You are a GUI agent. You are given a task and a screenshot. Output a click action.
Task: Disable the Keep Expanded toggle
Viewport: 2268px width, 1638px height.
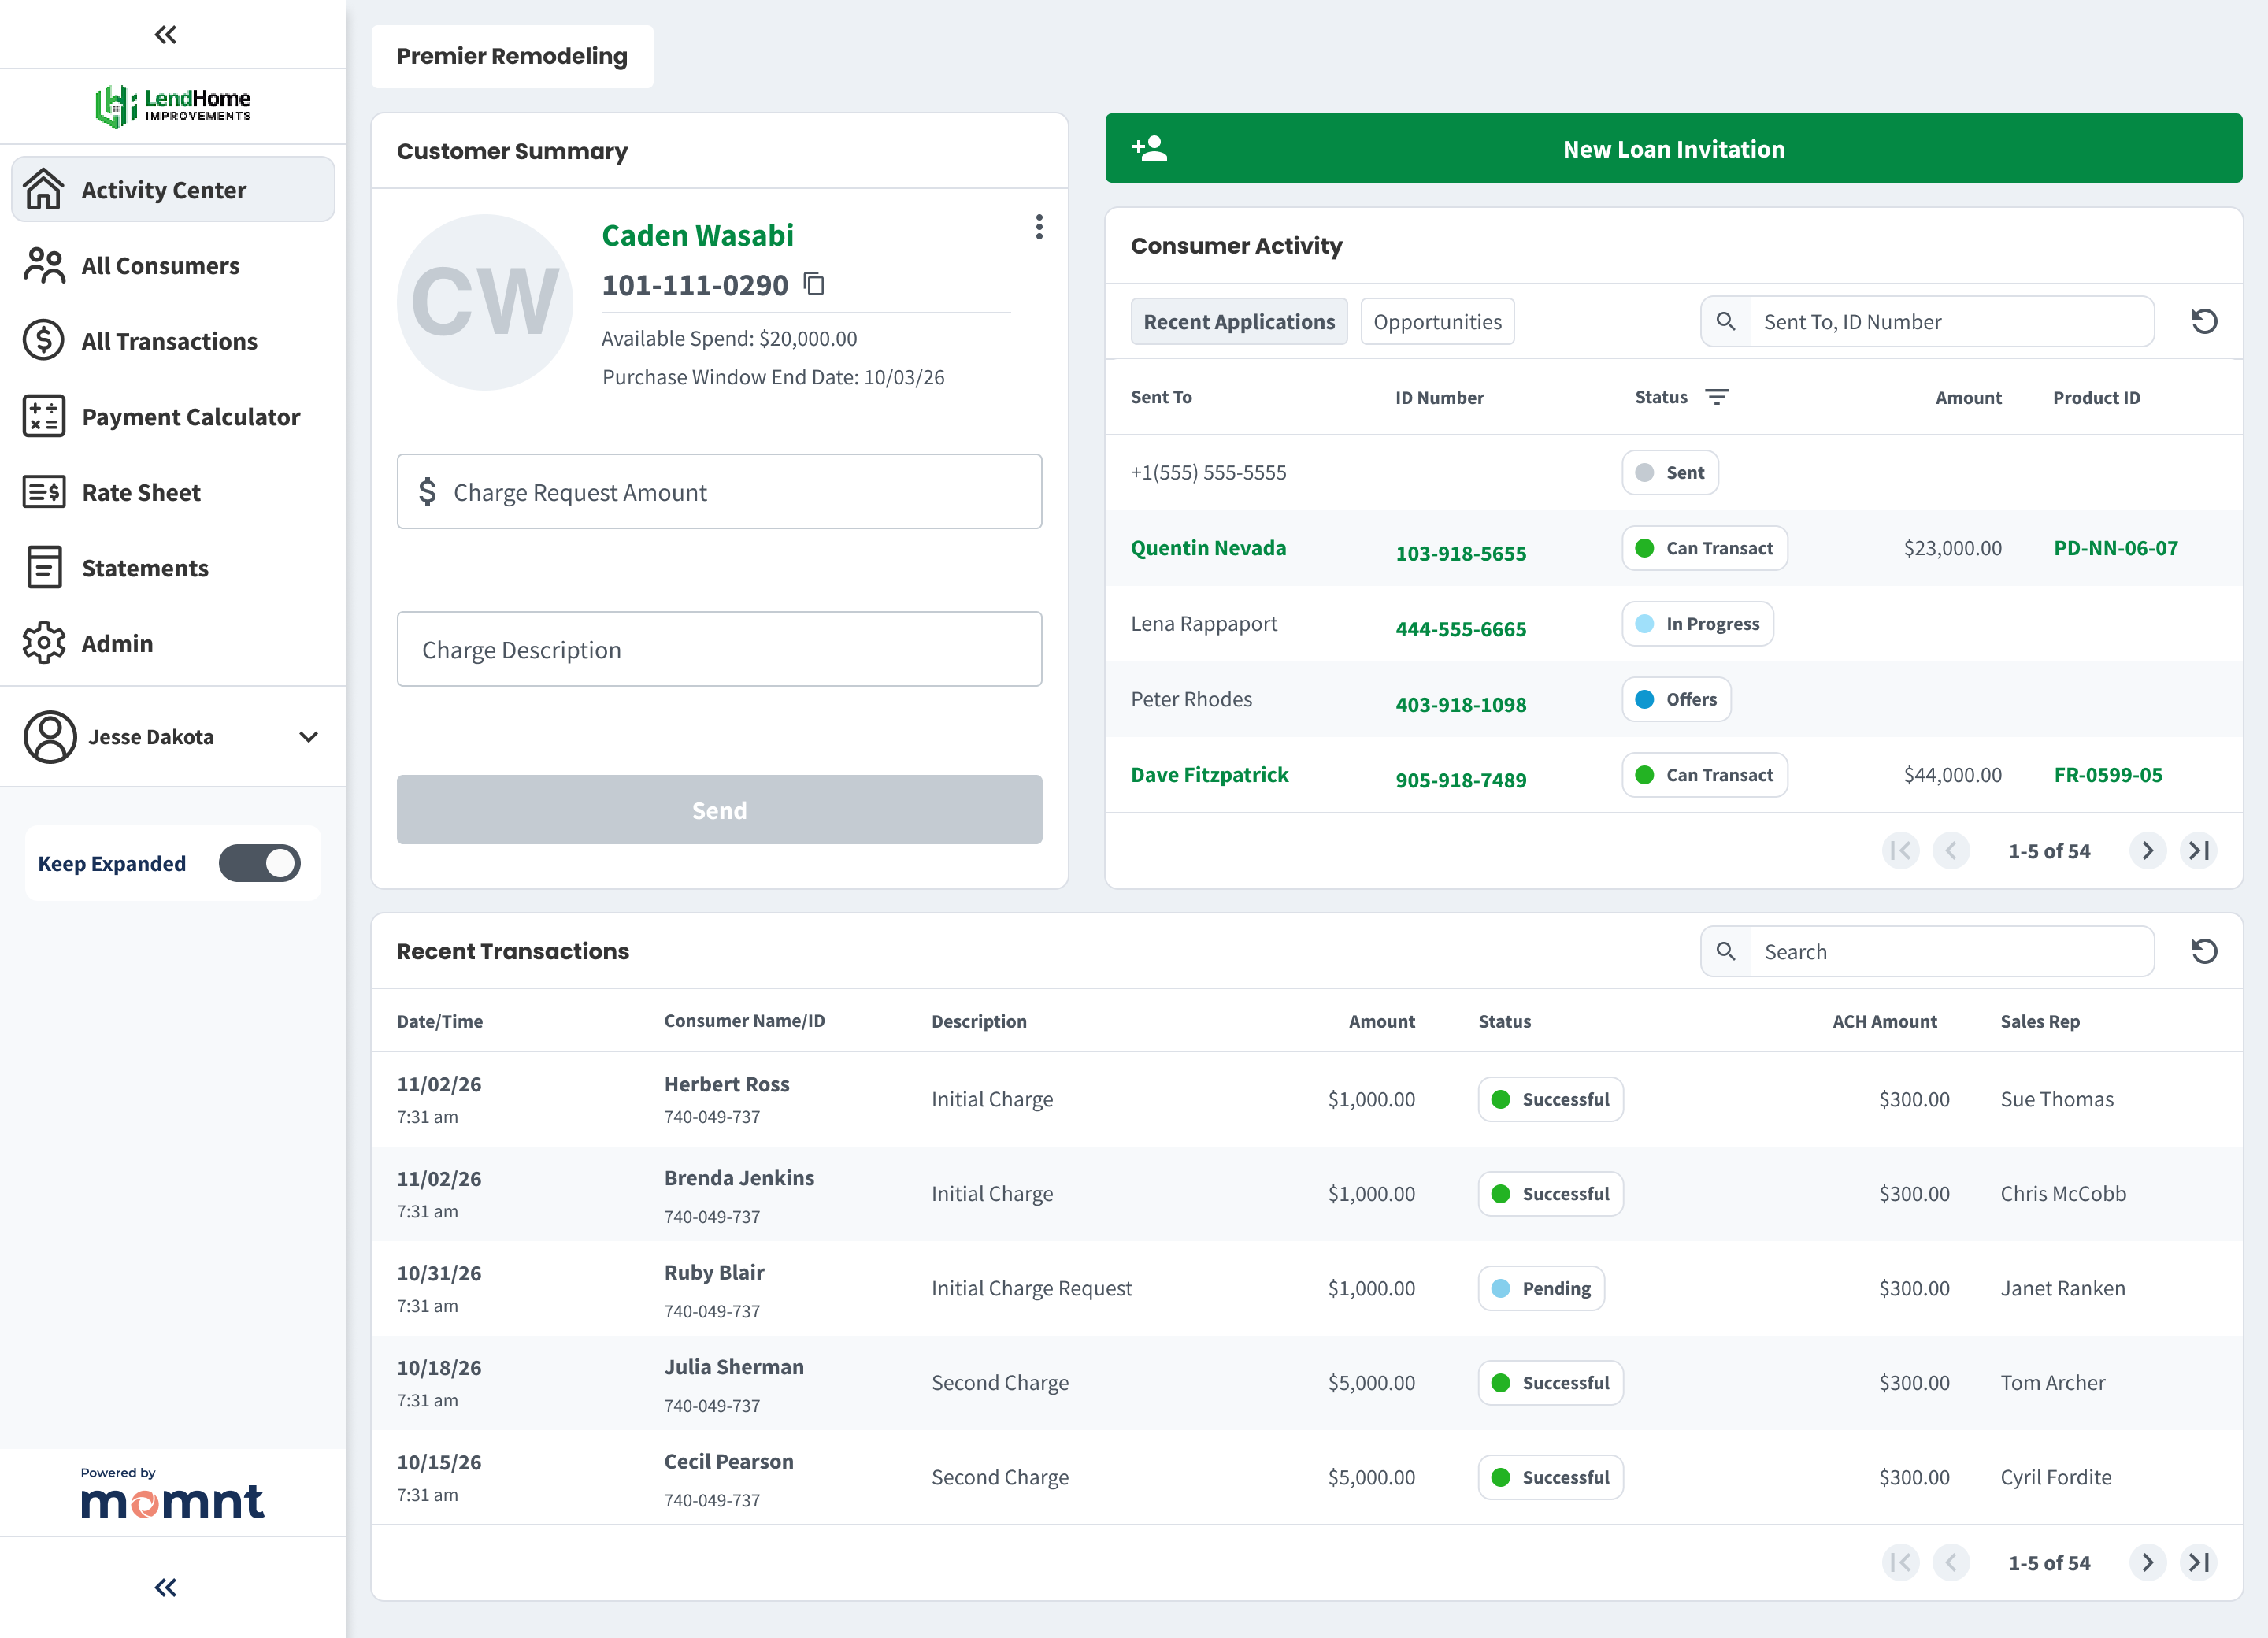pyautogui.click(x=259, y=863)
